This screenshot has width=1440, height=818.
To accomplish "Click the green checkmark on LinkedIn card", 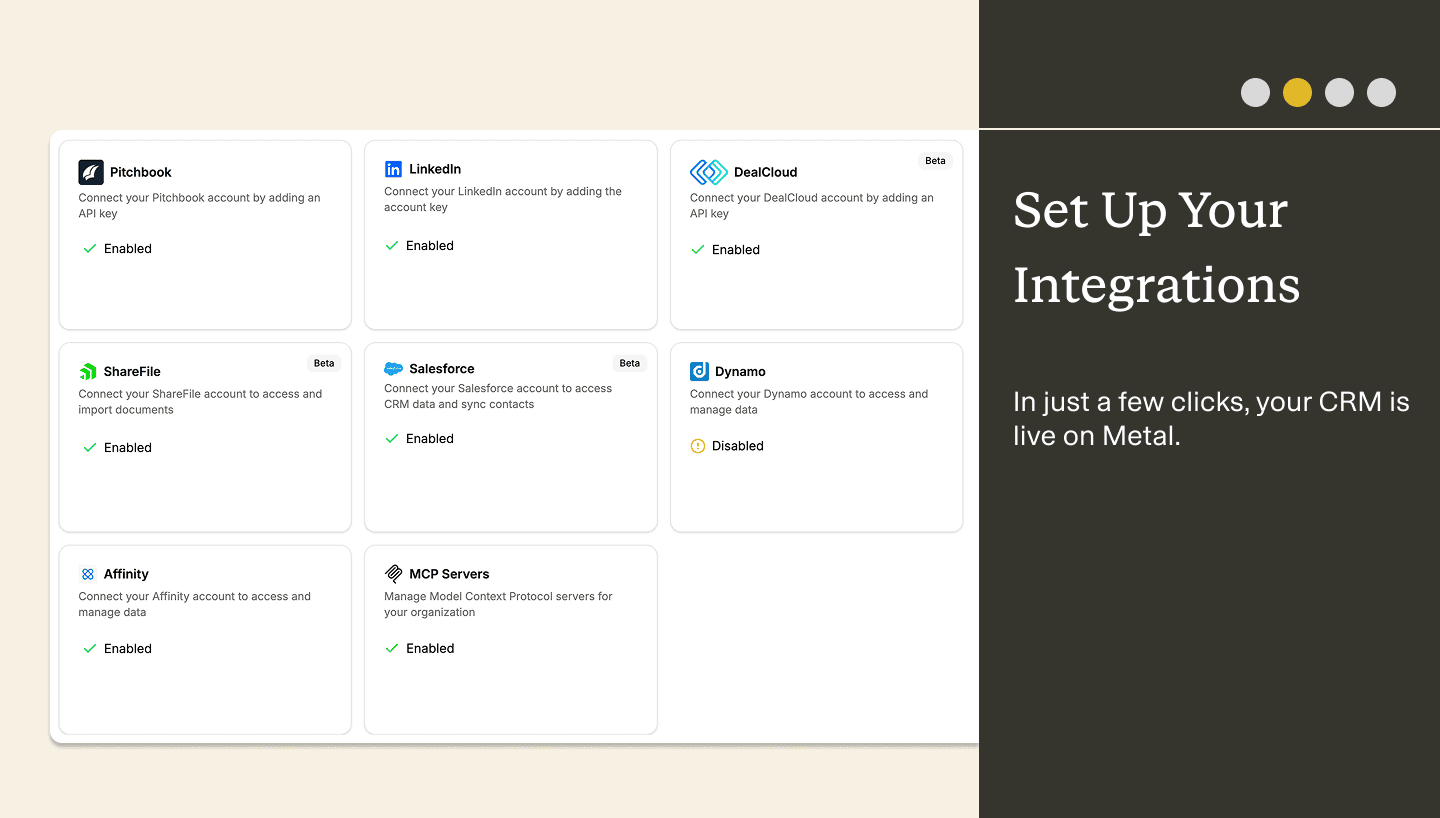I will (392, 245).
